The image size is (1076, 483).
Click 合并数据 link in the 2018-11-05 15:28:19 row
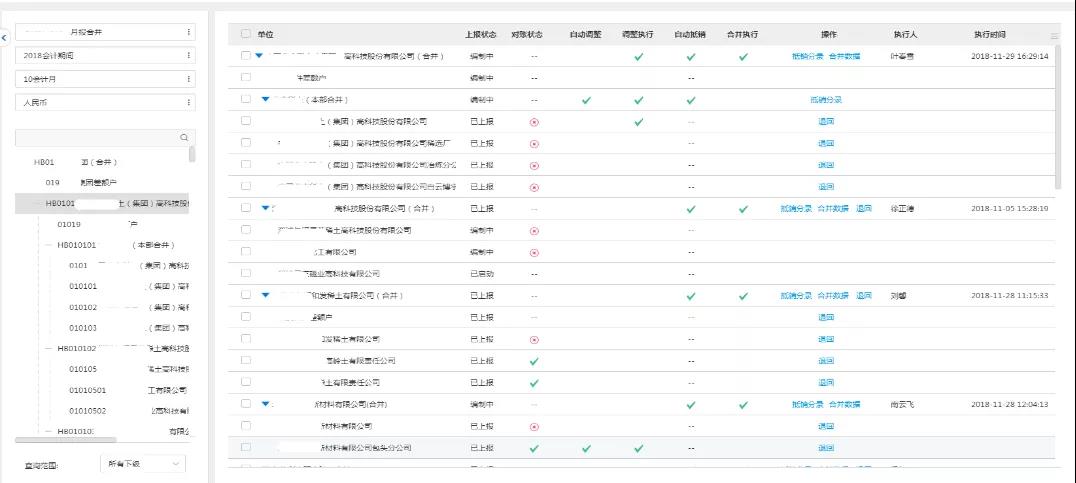point(832,209)
